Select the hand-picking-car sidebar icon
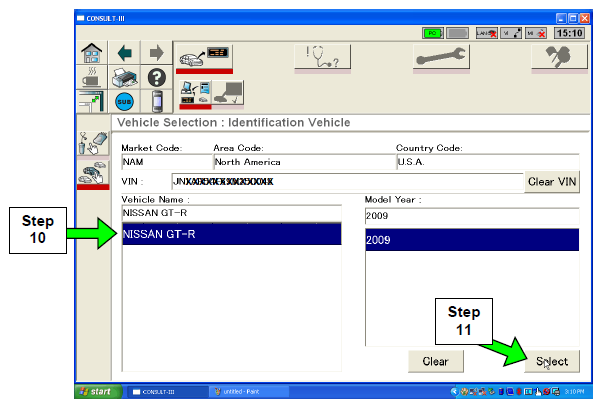The height and width of the screenshot is (408, 602). pyautogui.click(x=94, y=171)
